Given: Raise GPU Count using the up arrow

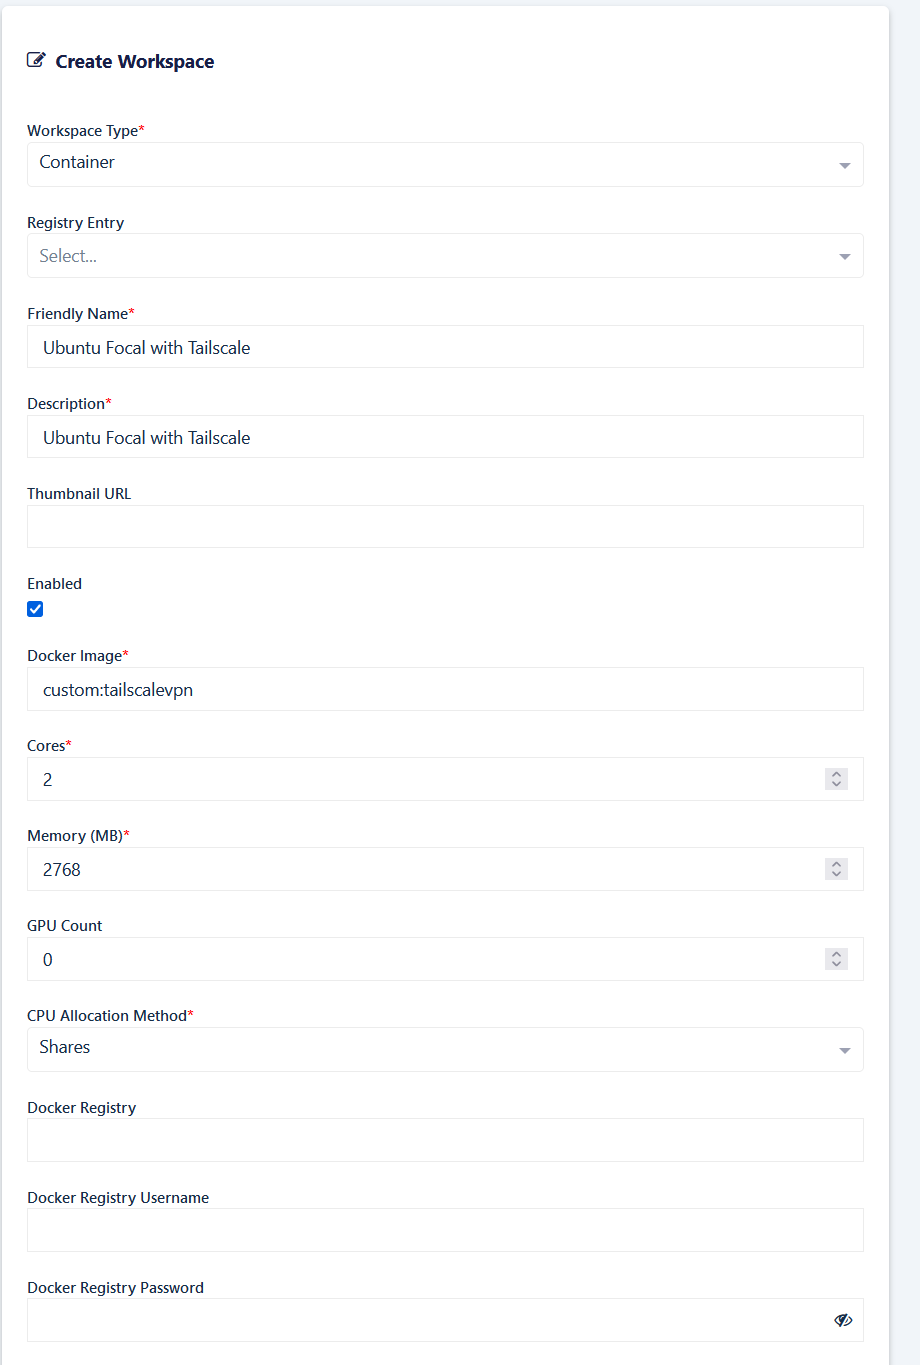Looking at the screenshot, I should (x=837, y=954).
